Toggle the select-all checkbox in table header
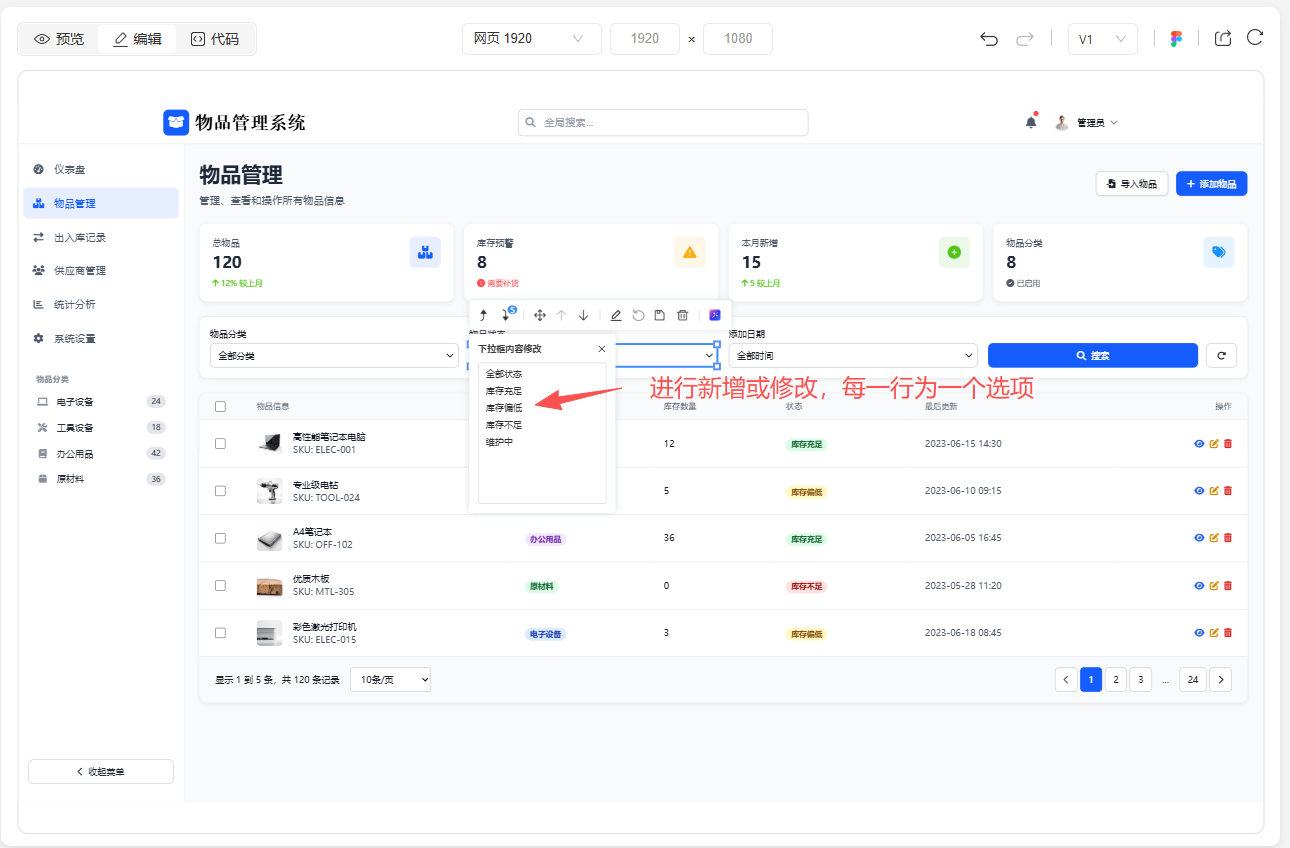1290x848 pixels. (220, 406)
